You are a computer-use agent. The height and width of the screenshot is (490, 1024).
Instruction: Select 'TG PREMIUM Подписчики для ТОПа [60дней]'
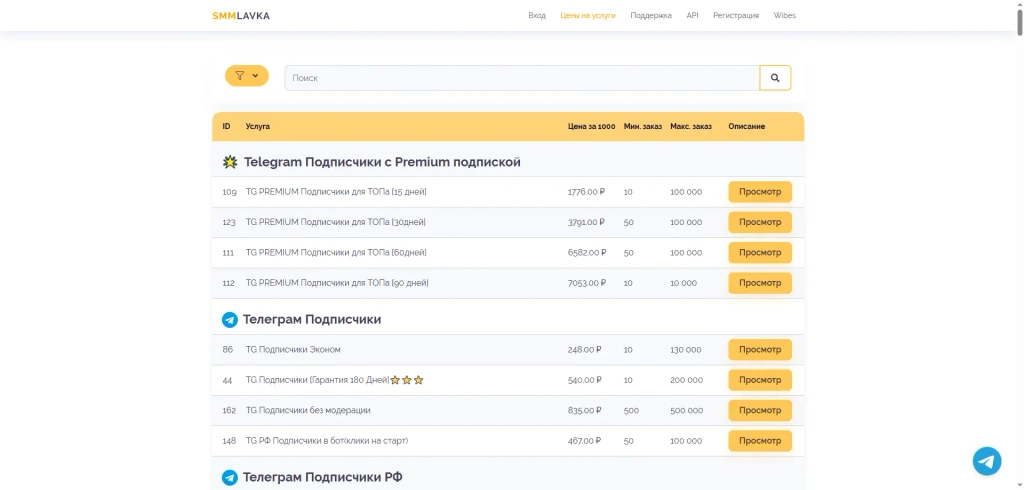coord(336,253)
